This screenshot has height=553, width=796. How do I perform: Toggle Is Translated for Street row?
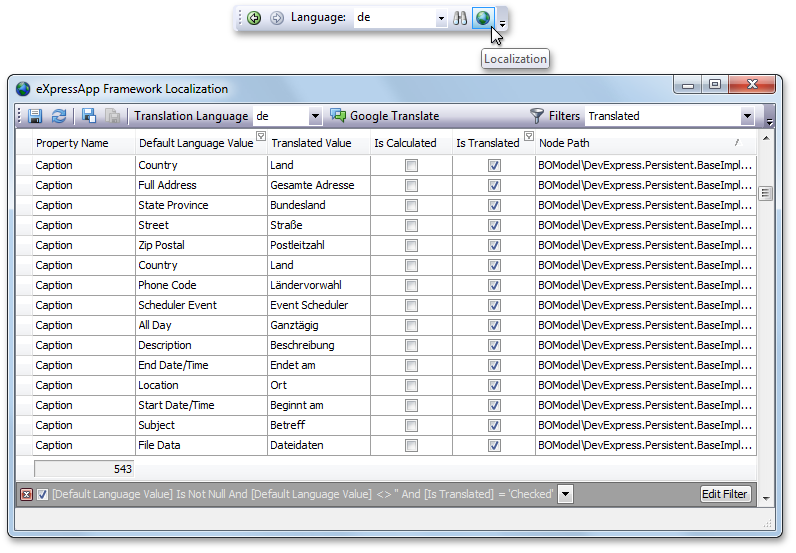(x=494, y=225)
